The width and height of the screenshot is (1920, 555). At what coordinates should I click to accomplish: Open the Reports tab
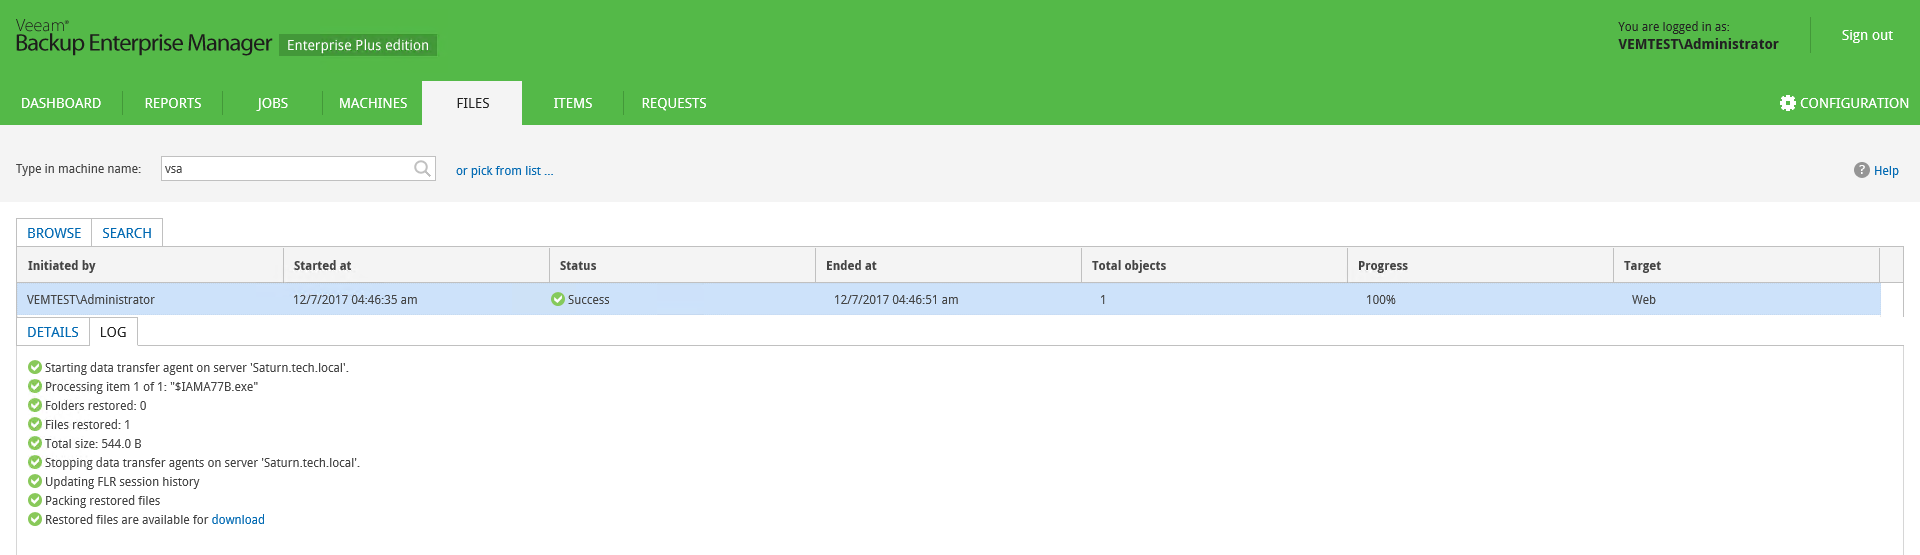(173, 103)
